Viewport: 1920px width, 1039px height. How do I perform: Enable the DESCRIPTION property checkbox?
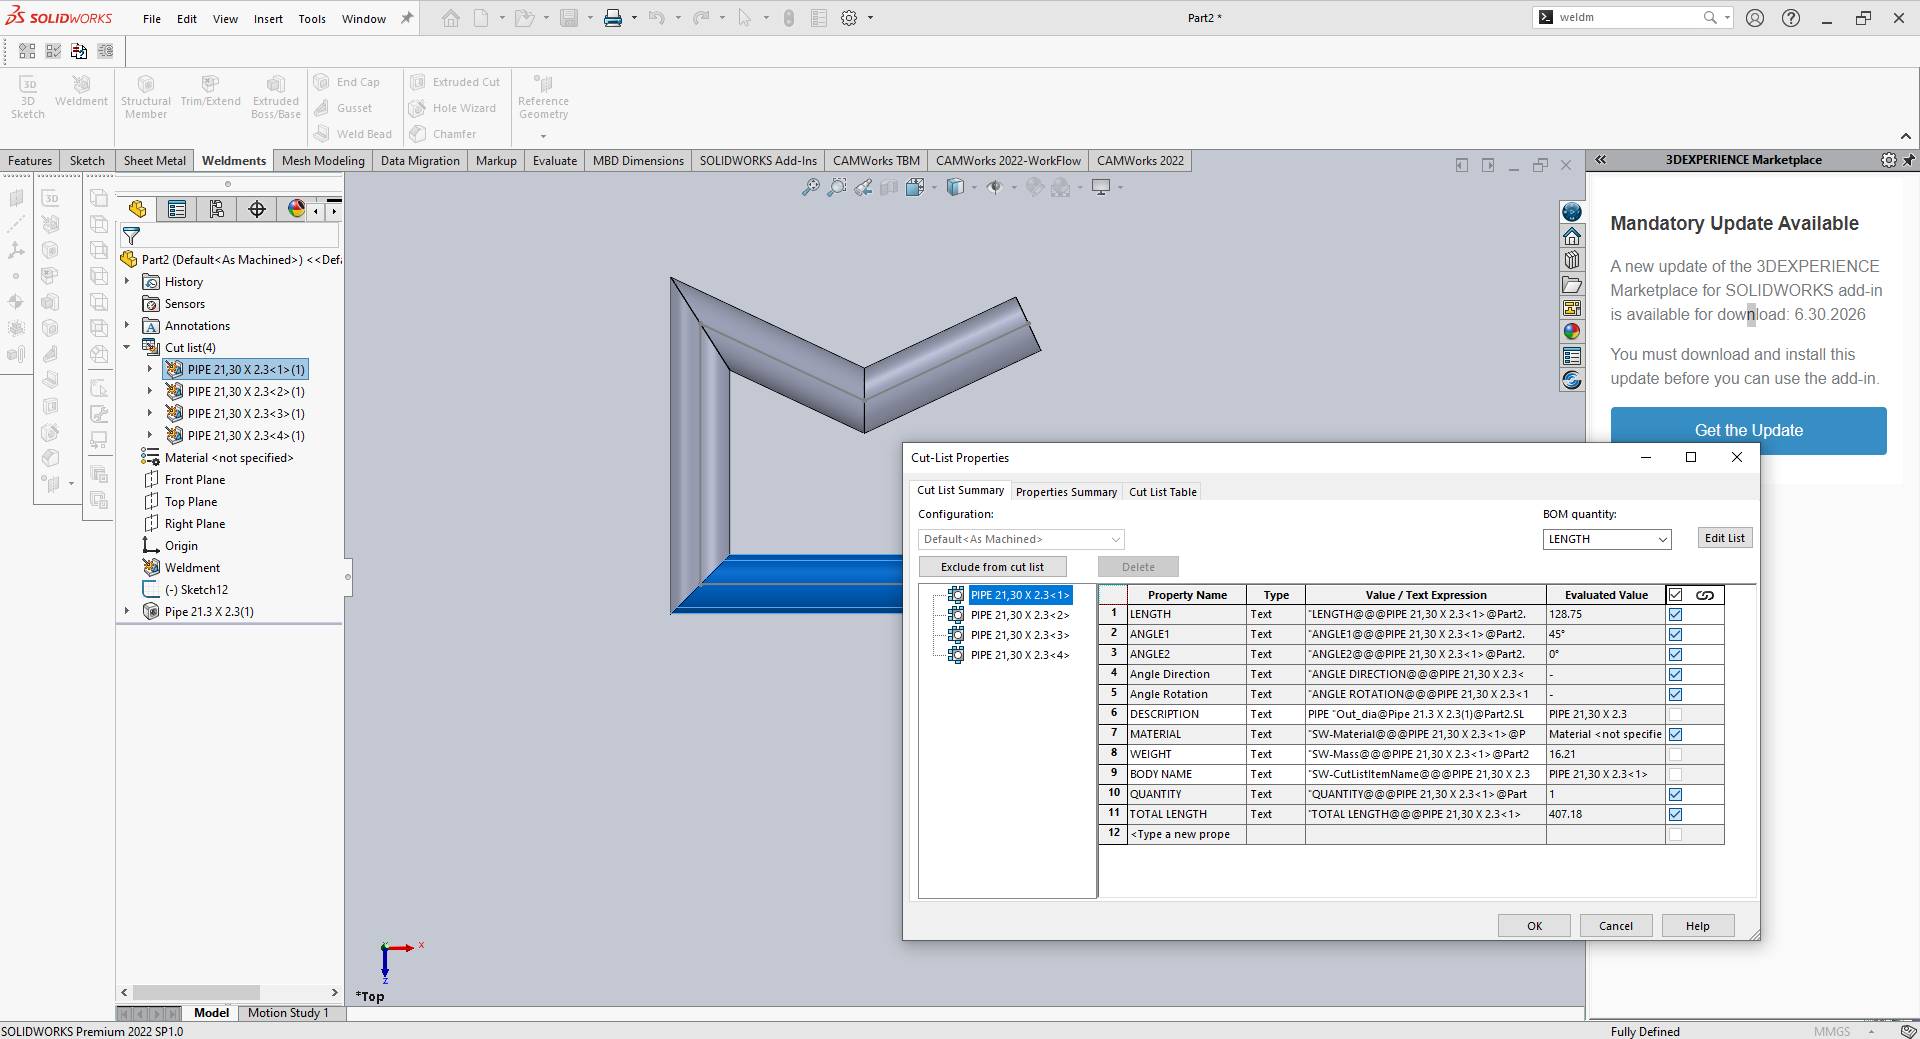1675,715
